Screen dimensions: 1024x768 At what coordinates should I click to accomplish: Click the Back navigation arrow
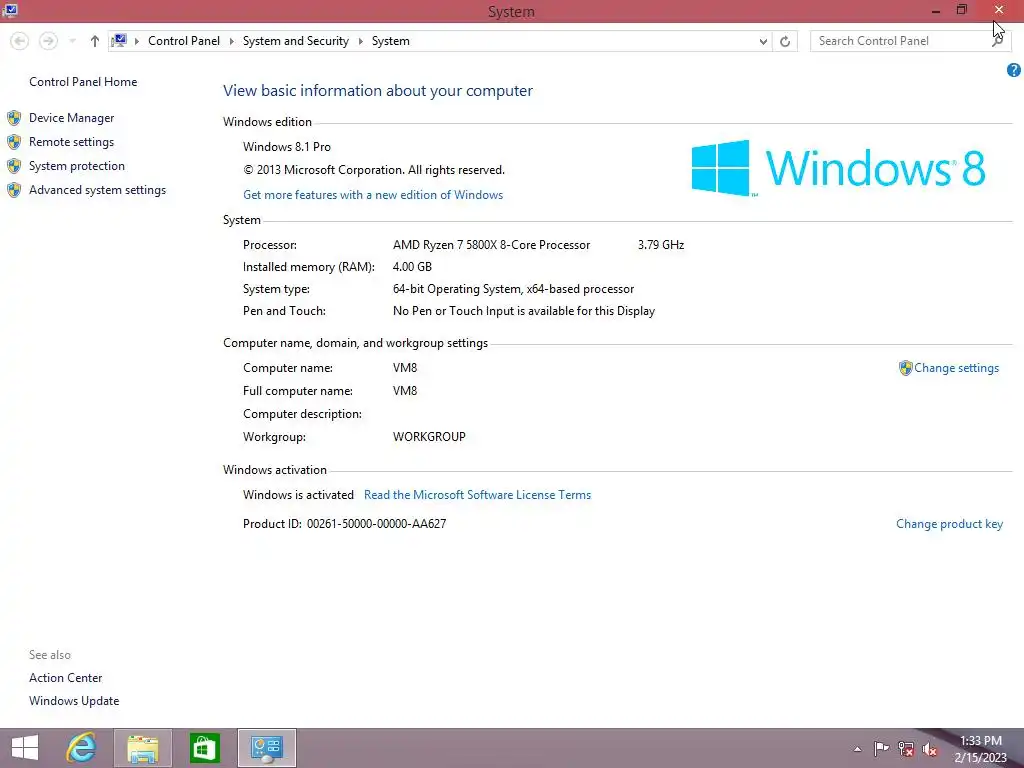(x=20, y=41)
